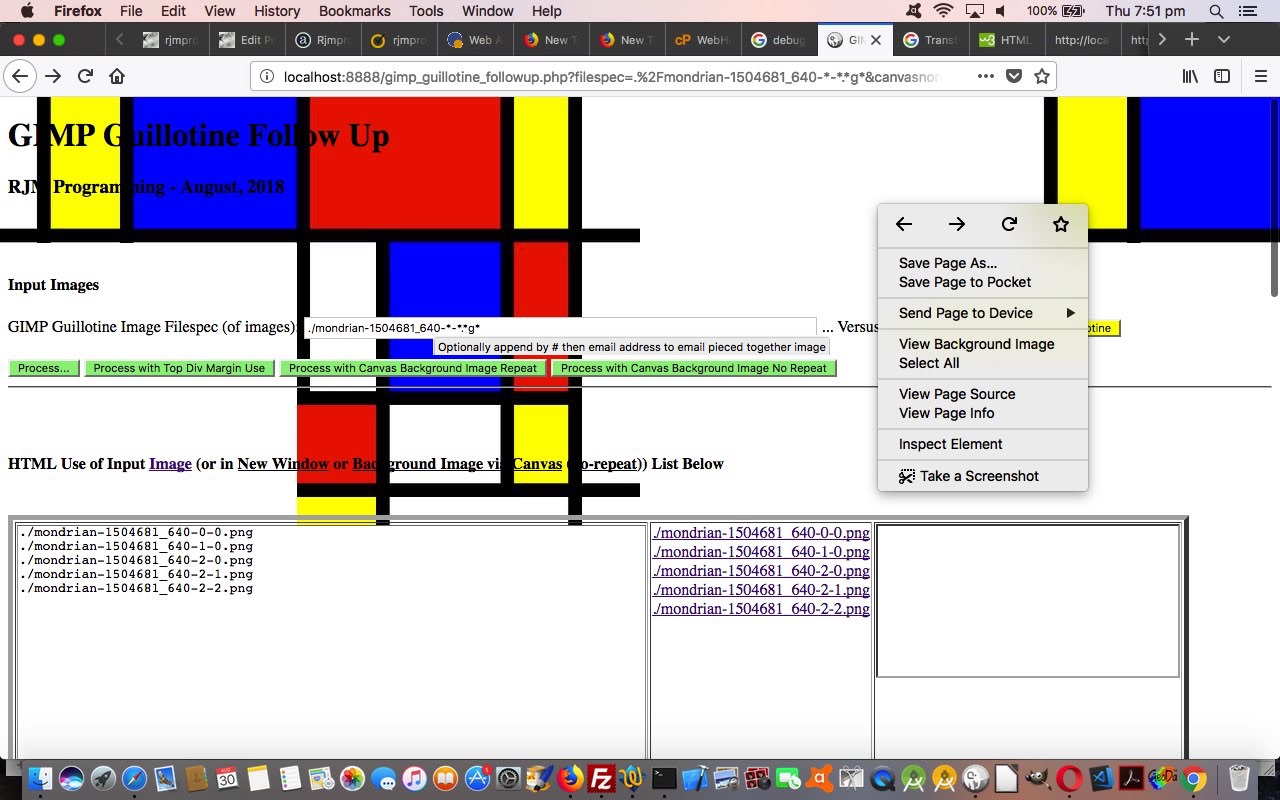The width and height of the screenshot is (1280, 800).
Task: Open Terminal from the dock
Action: (x=664, y=778)
